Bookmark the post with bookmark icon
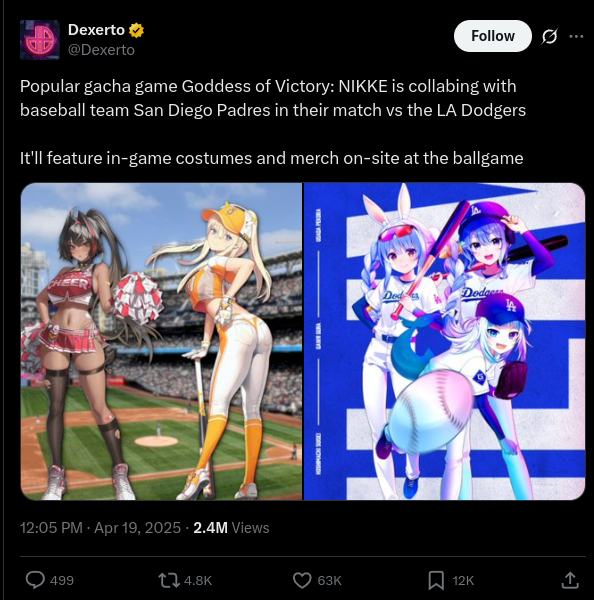Image resolution: width=594 pixels, height=600 pixels. tap(436, 580)
